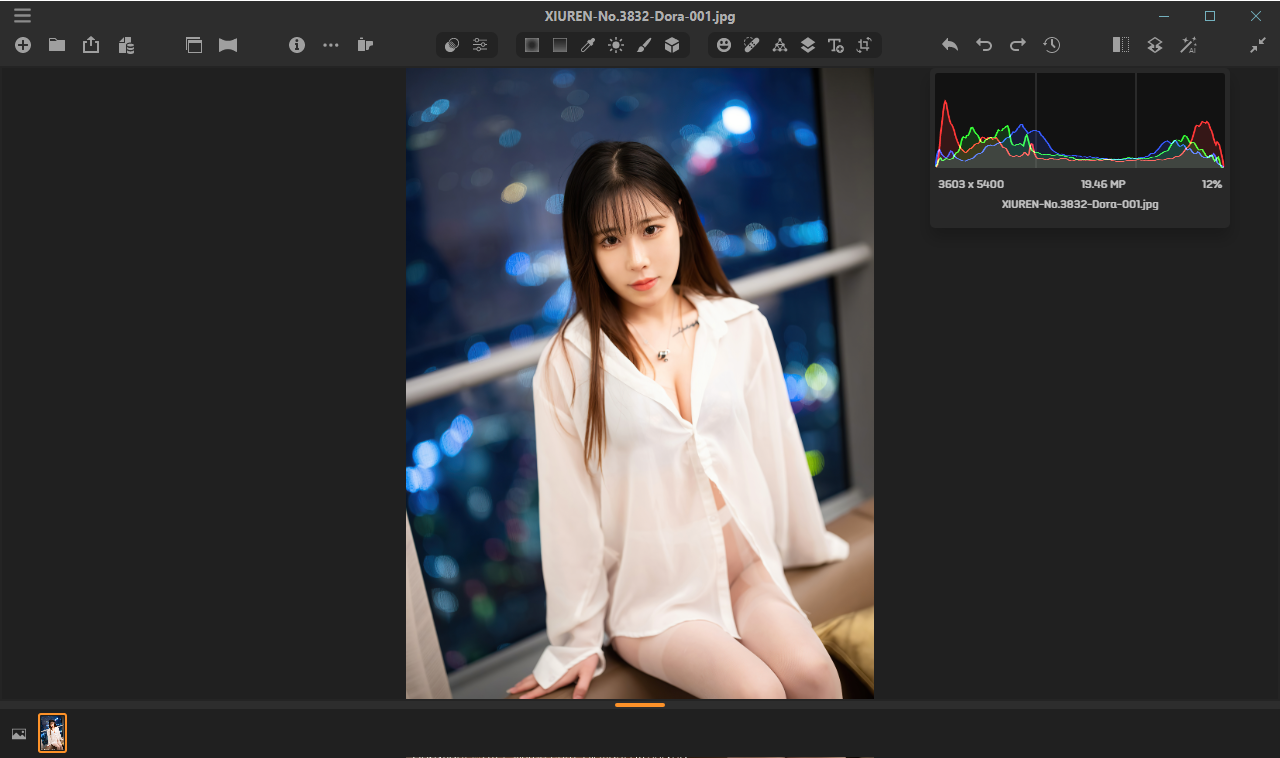Select the brush adjustment tool
Viewport: 1280px width, 758px height.
tap(644, 45)
